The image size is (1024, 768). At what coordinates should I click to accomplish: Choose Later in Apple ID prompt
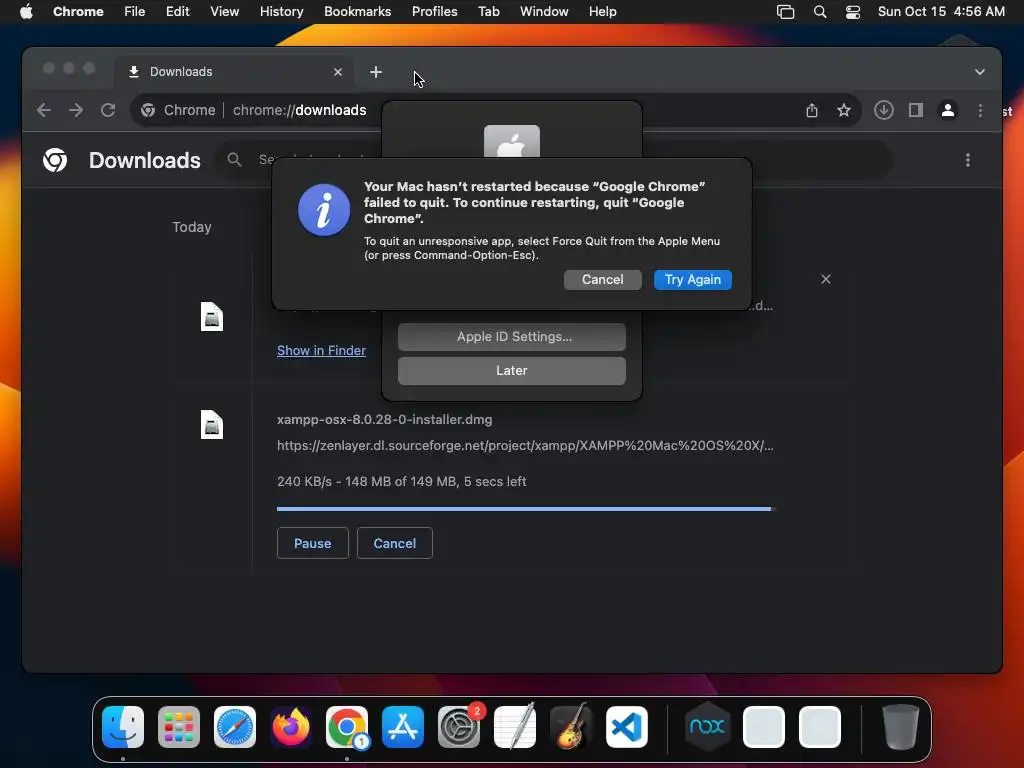(511, 371)
